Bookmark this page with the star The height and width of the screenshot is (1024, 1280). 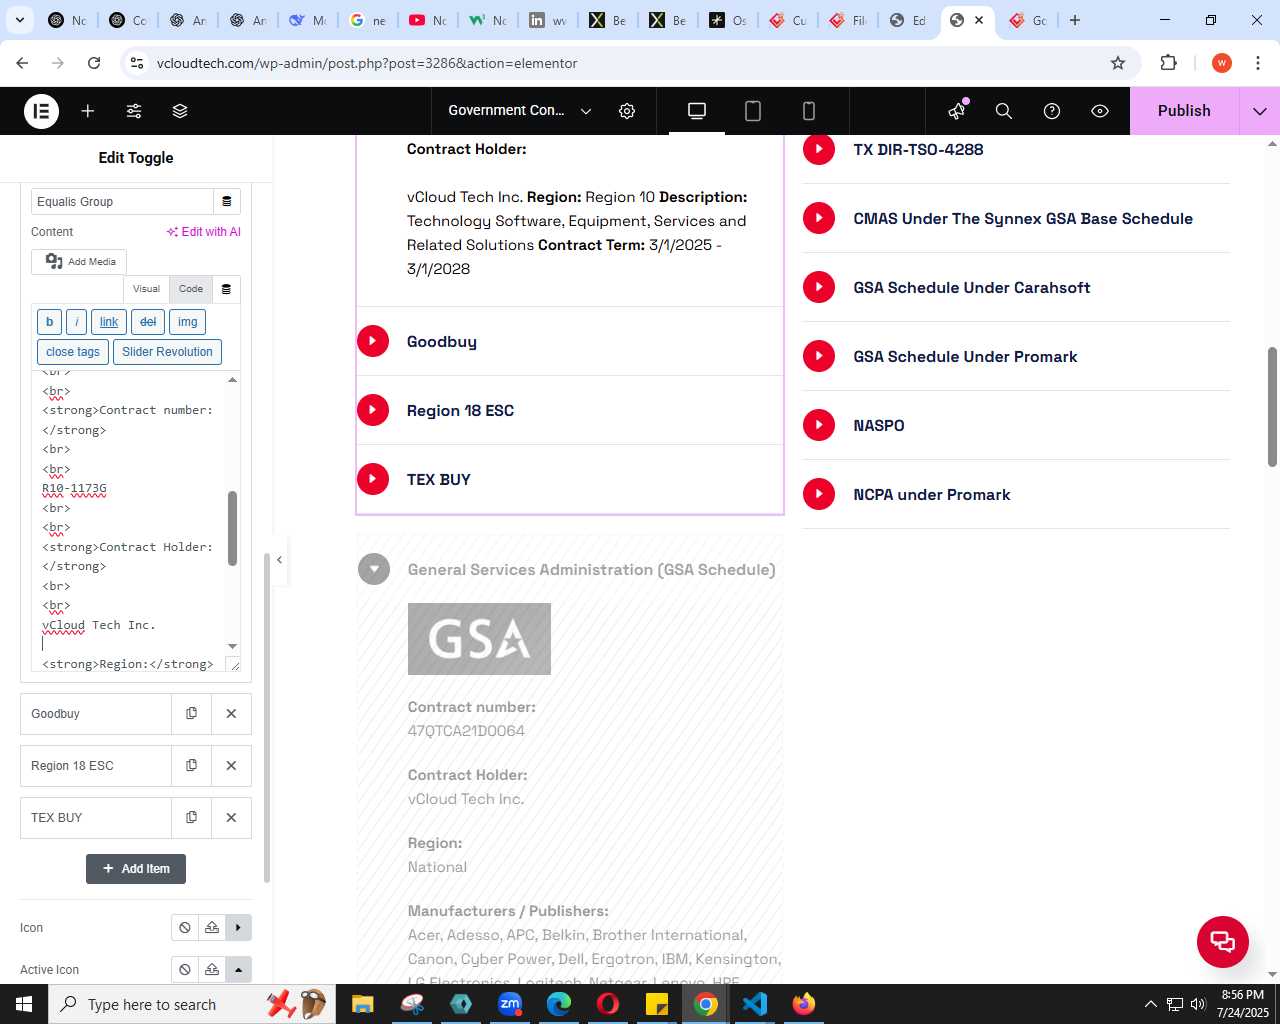tap(1118, 63)
